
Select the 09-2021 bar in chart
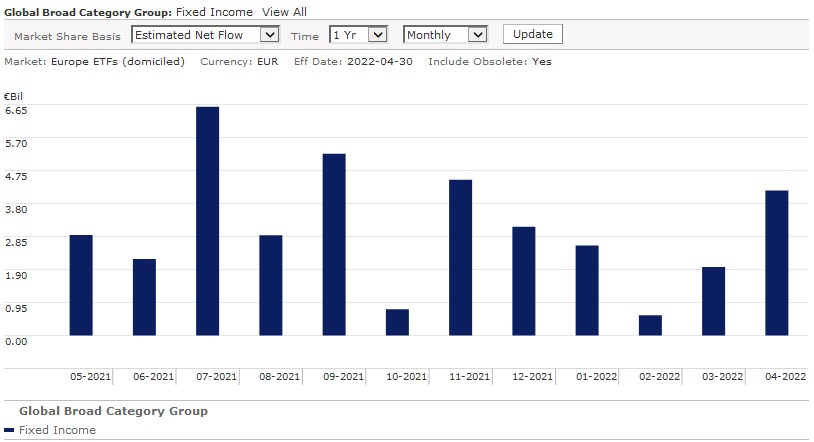click(334, 244)
